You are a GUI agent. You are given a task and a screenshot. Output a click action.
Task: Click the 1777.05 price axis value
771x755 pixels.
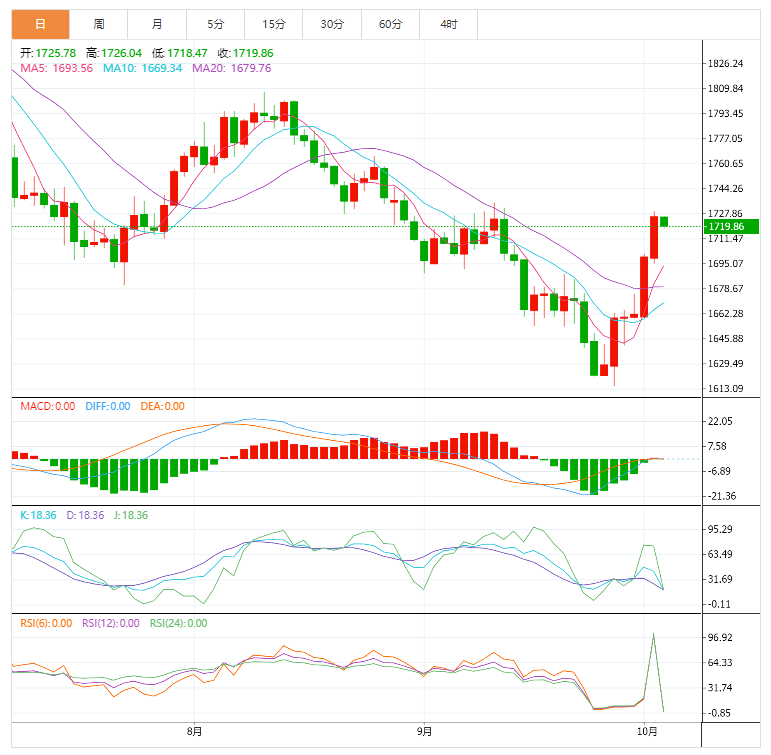point(725,139)
